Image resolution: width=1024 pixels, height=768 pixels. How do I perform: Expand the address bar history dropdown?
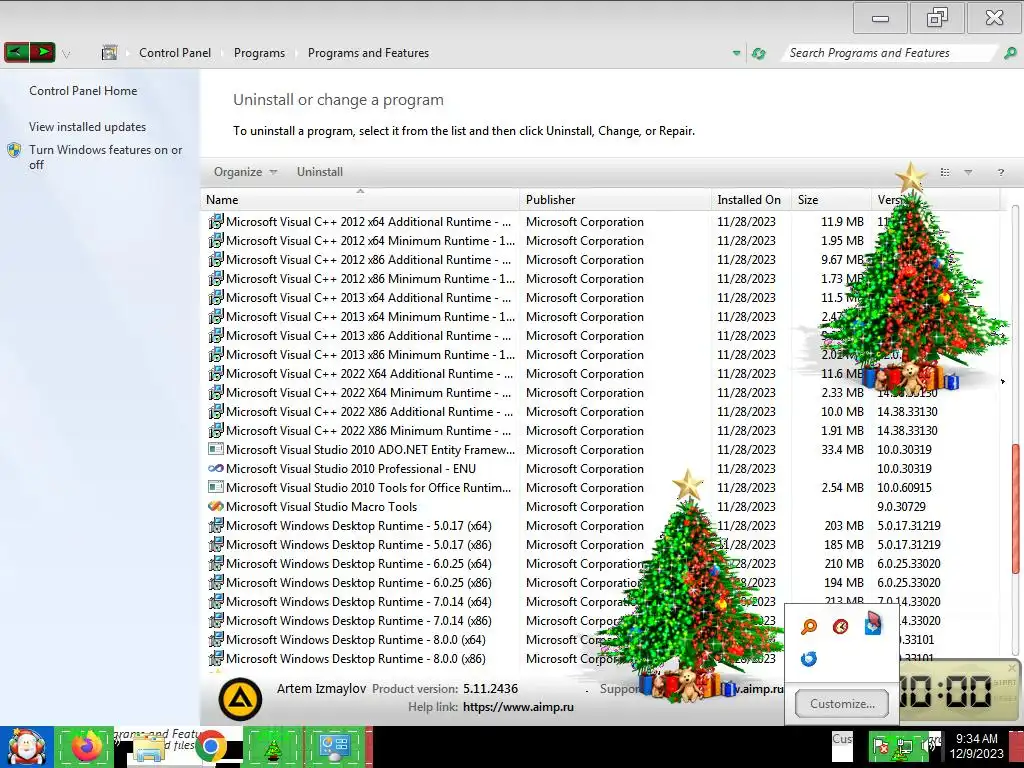[x=737, y=53]
